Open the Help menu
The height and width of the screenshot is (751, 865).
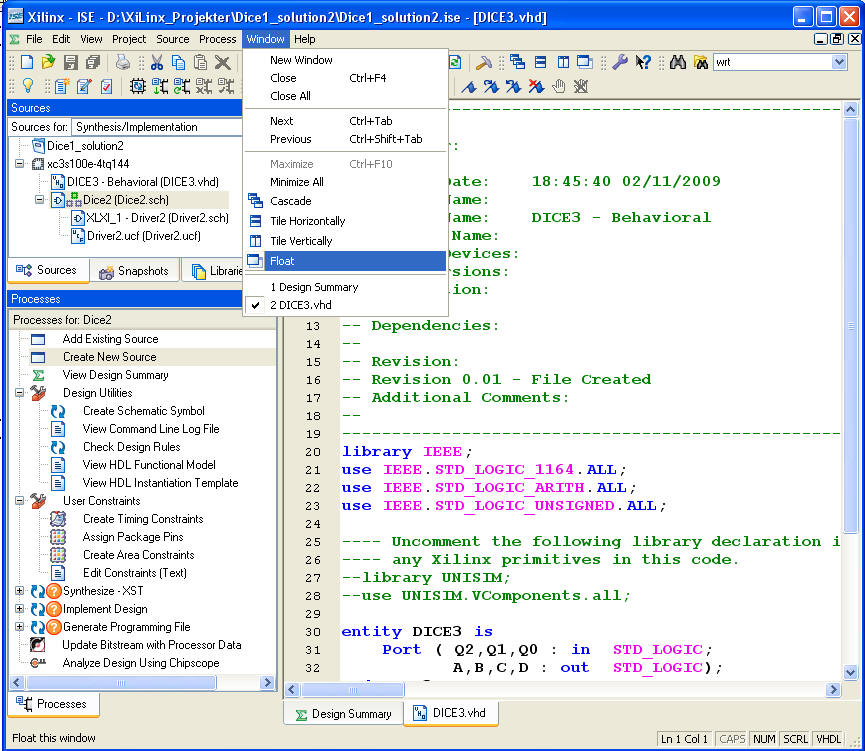click(305, 39)
